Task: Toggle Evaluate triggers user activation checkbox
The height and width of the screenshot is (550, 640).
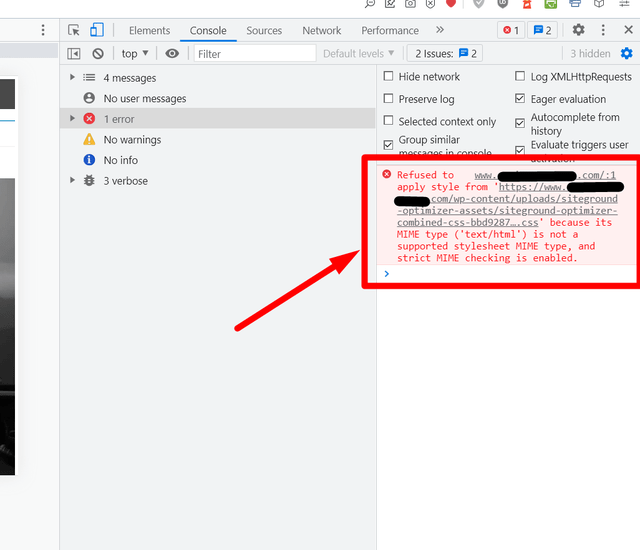Action: click(x=520, y=150)
